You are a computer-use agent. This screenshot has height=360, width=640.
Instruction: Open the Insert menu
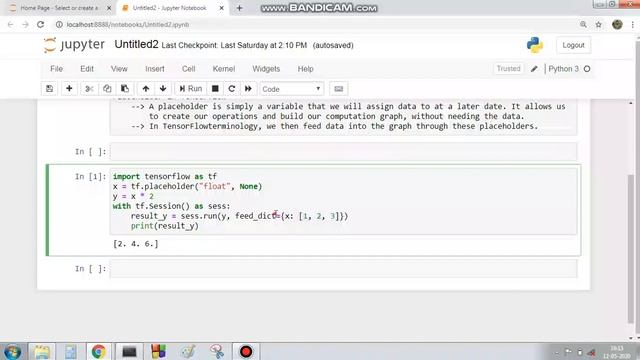pos(155,69)
